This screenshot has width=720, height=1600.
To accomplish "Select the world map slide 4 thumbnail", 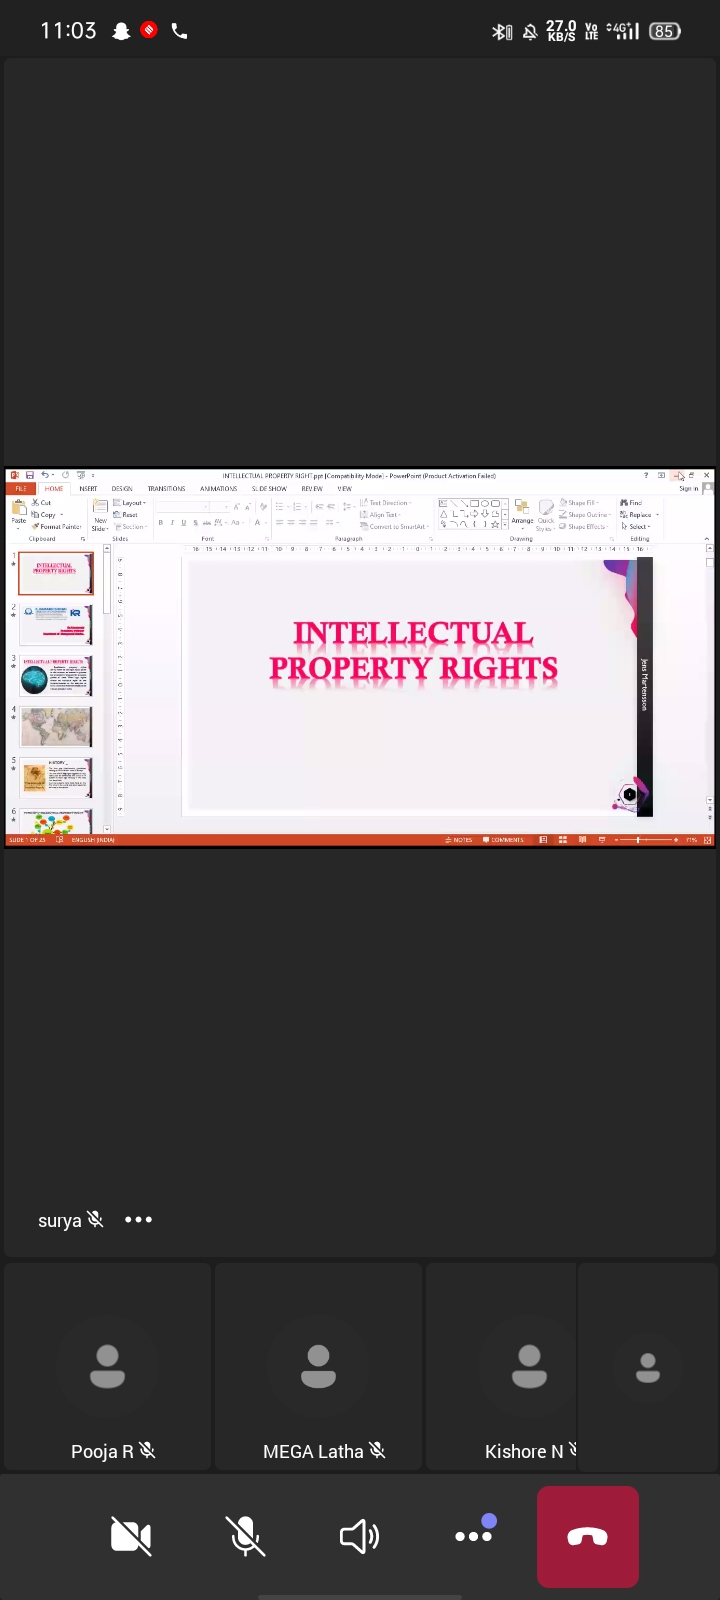I will [56, 727].
